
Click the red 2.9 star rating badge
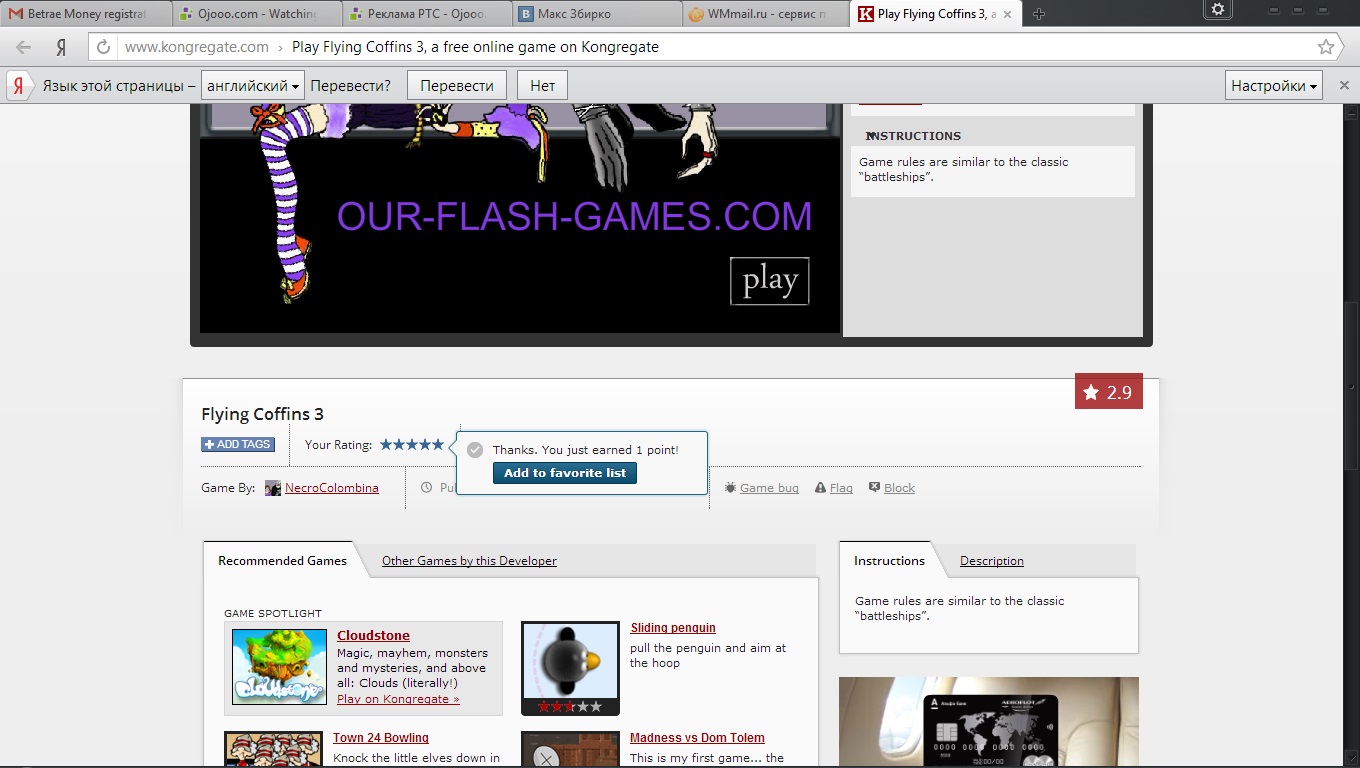tap(1108, 392)
